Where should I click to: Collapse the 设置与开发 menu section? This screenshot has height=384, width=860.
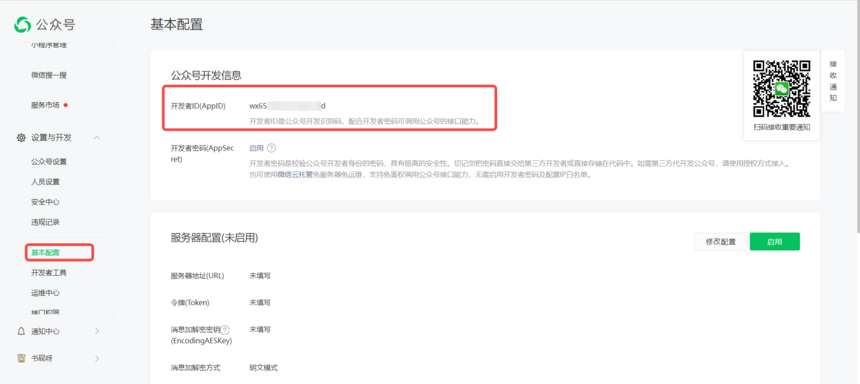(x=97, y=138)
